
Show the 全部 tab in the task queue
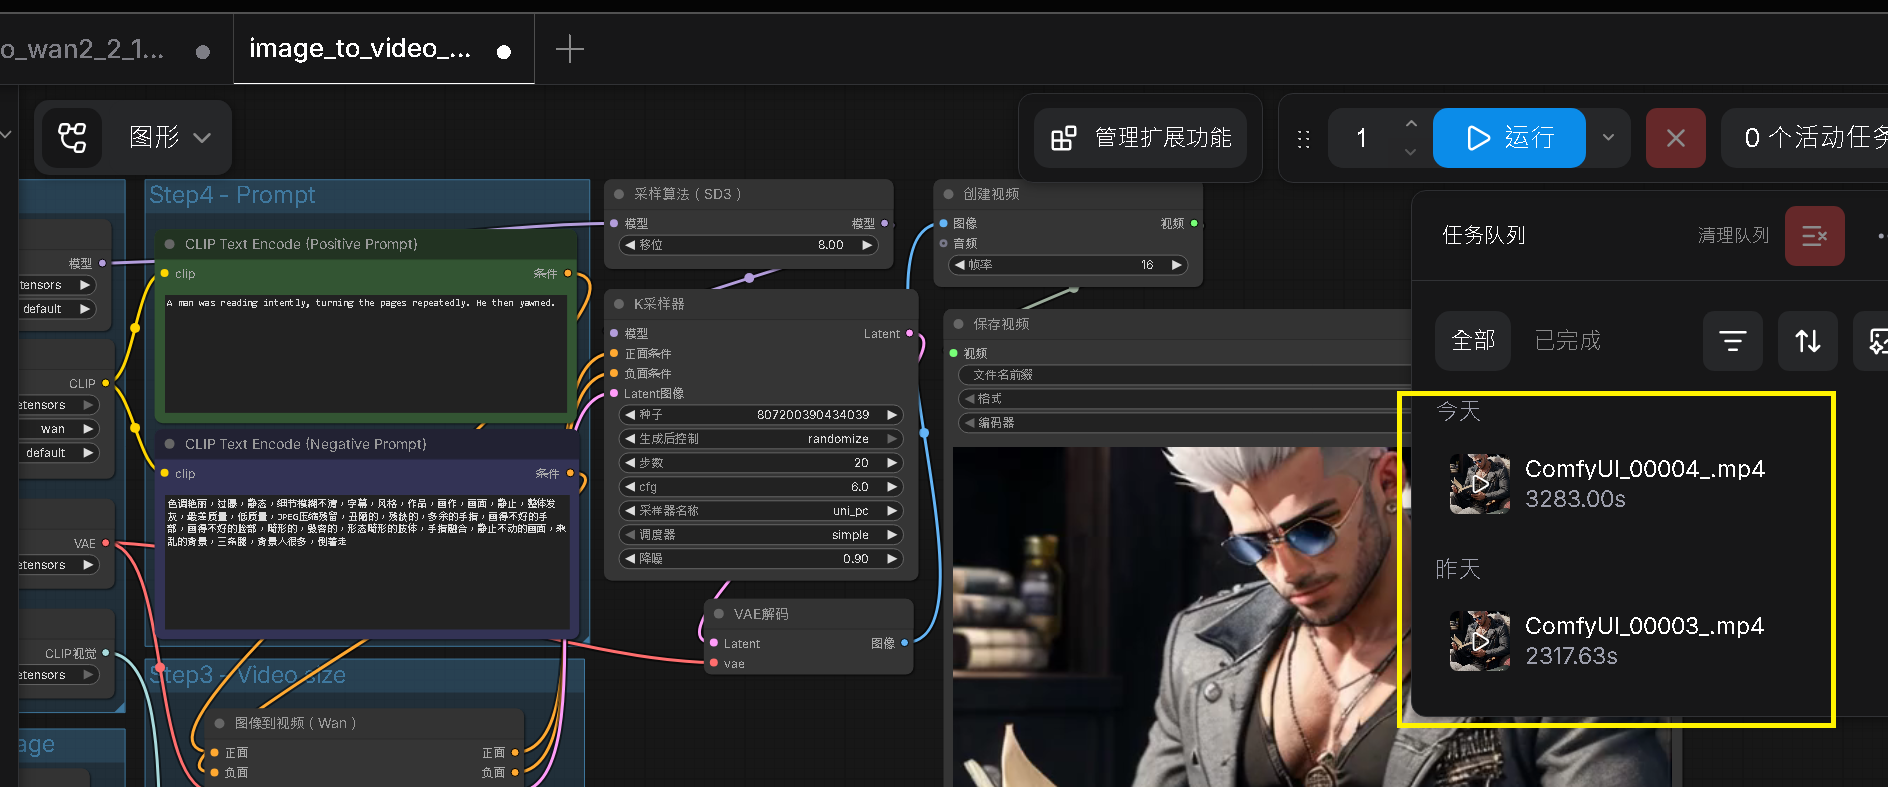(1473, 341)
